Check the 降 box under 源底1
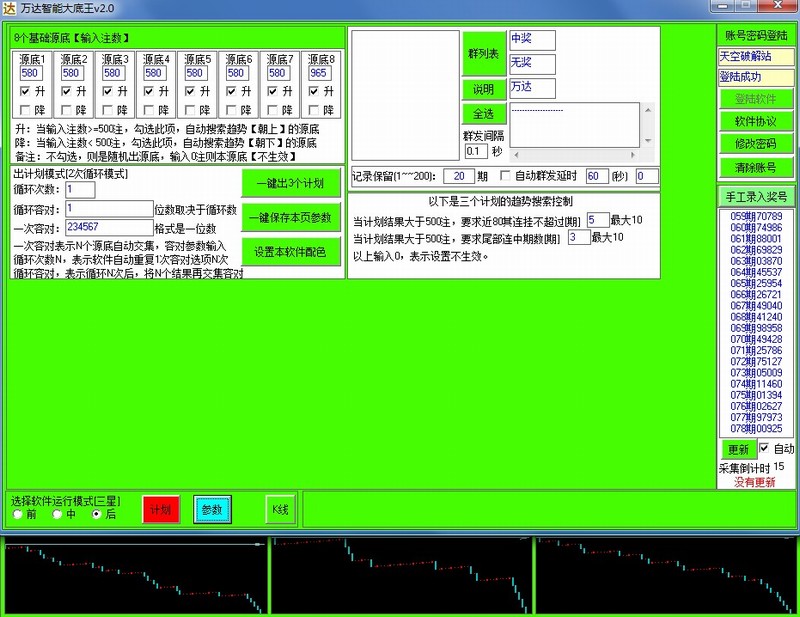Image resolution: width=800 pixels, height=617 pixels. tap(25, 110)
